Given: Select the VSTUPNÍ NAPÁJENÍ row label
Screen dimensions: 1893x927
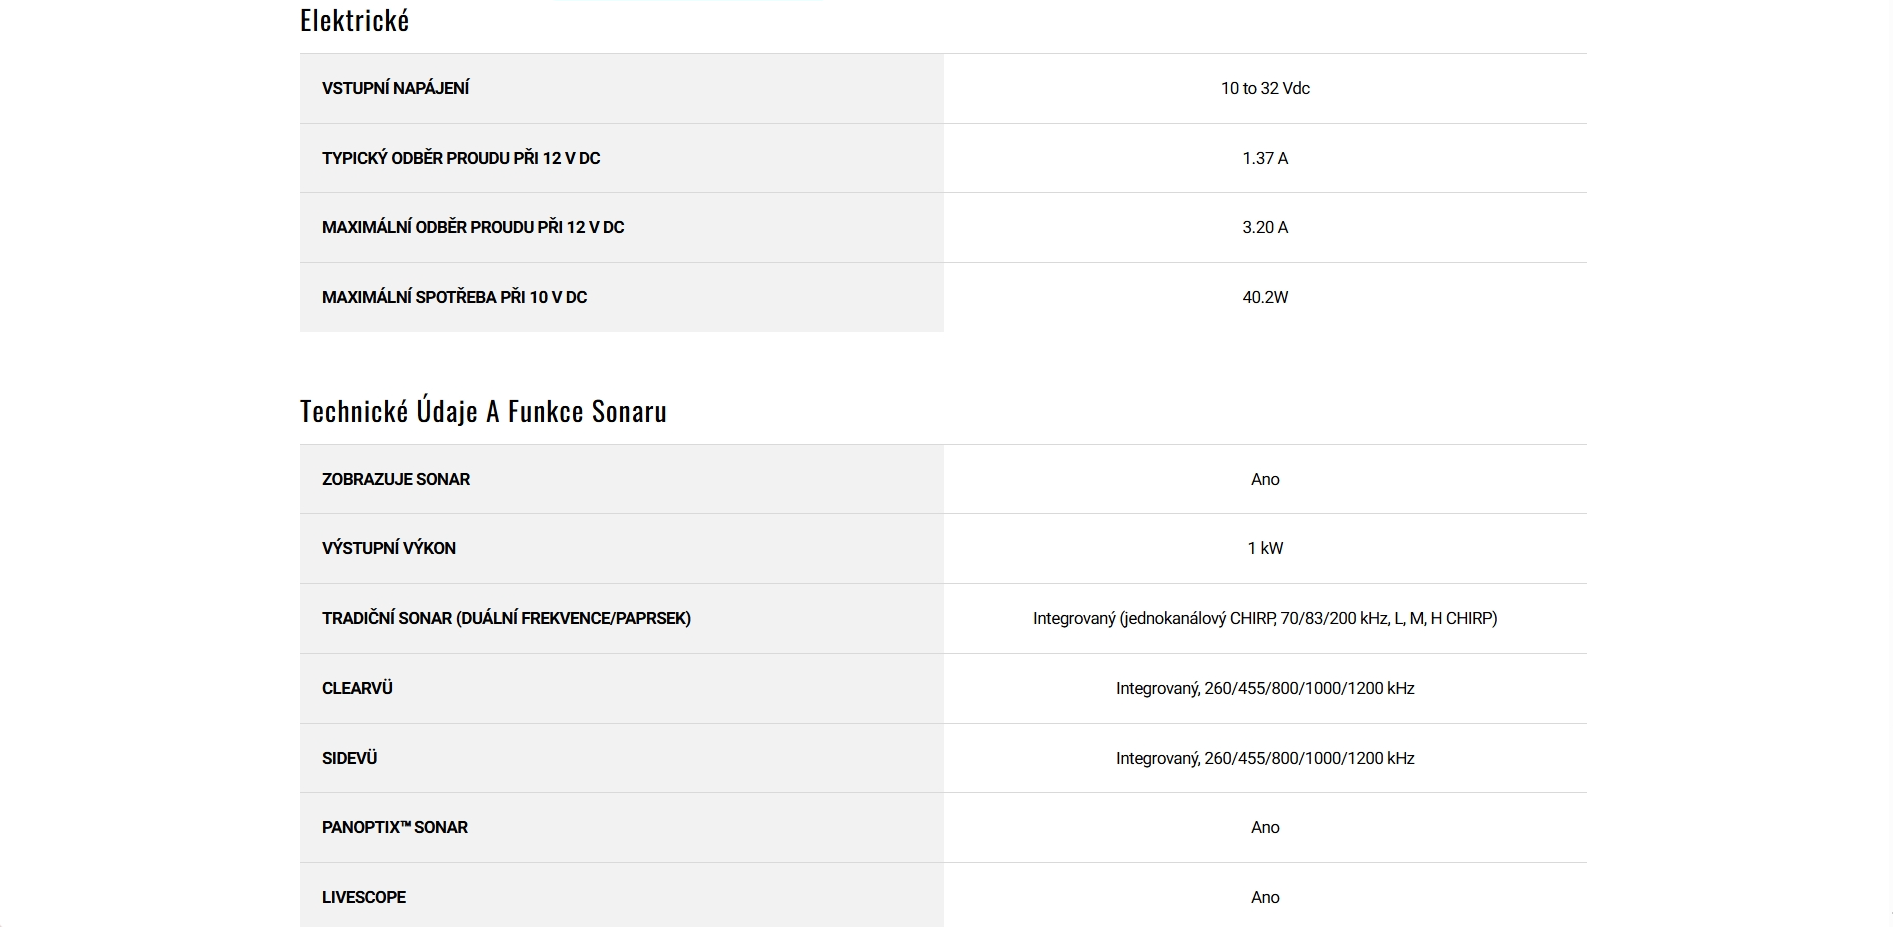Looking at the screenshot, I should pyautogui.click(x=395, y=88).
